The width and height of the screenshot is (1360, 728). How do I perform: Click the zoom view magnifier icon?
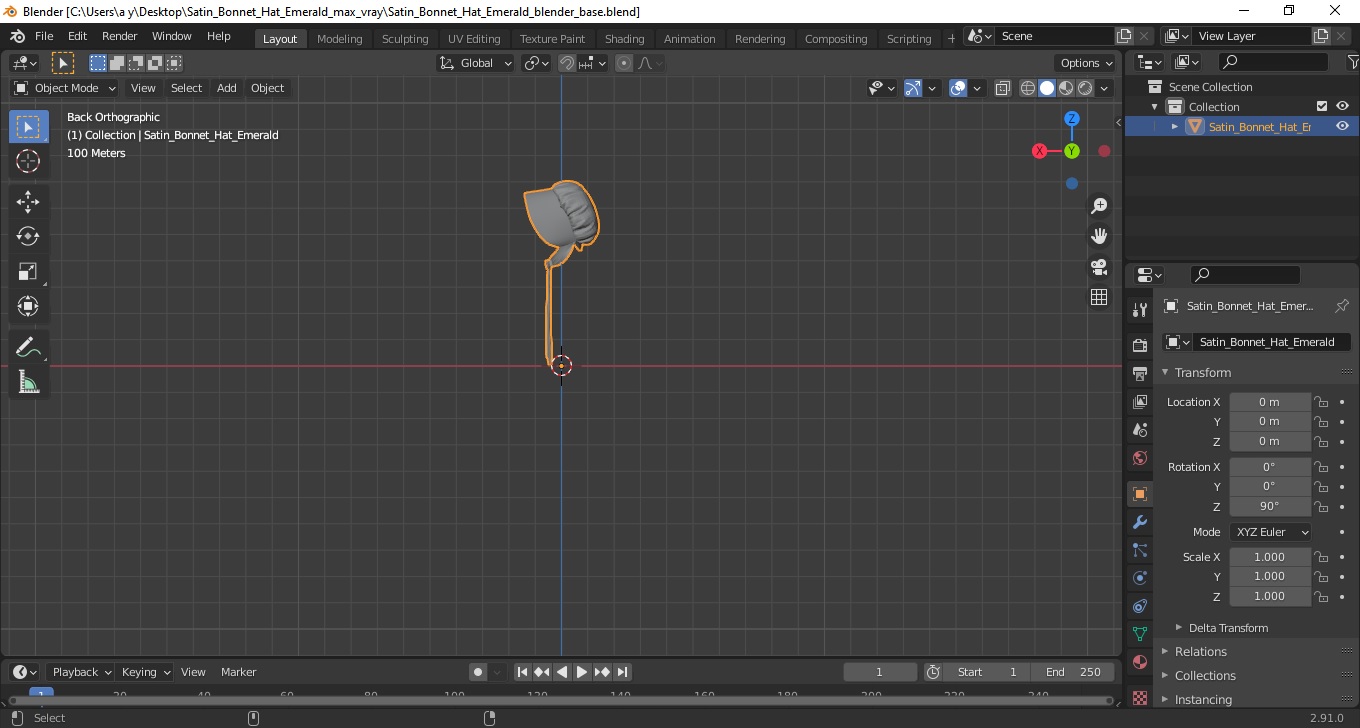click(1099, 205)
